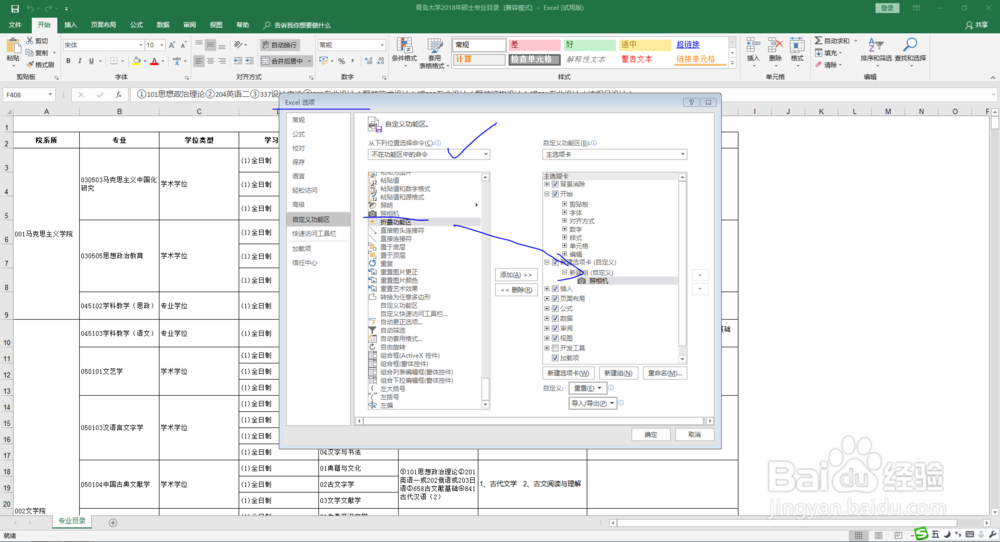1000x542 pixels.
Task: Click the 新建组(N) button
Action: tap(618, 373)
